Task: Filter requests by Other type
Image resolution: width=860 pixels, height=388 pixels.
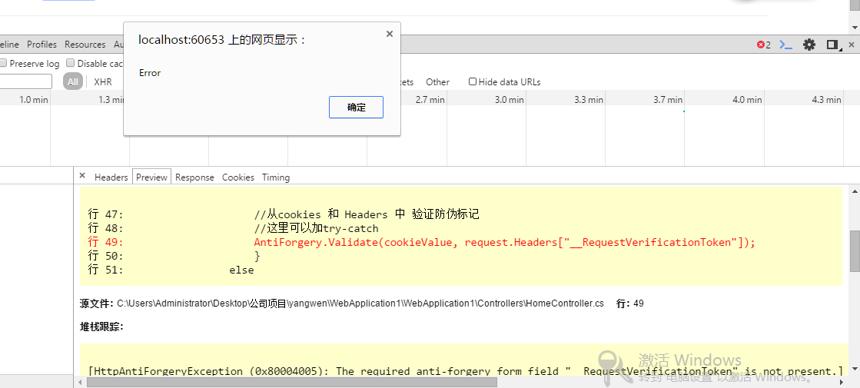Action: click(438, 82)
